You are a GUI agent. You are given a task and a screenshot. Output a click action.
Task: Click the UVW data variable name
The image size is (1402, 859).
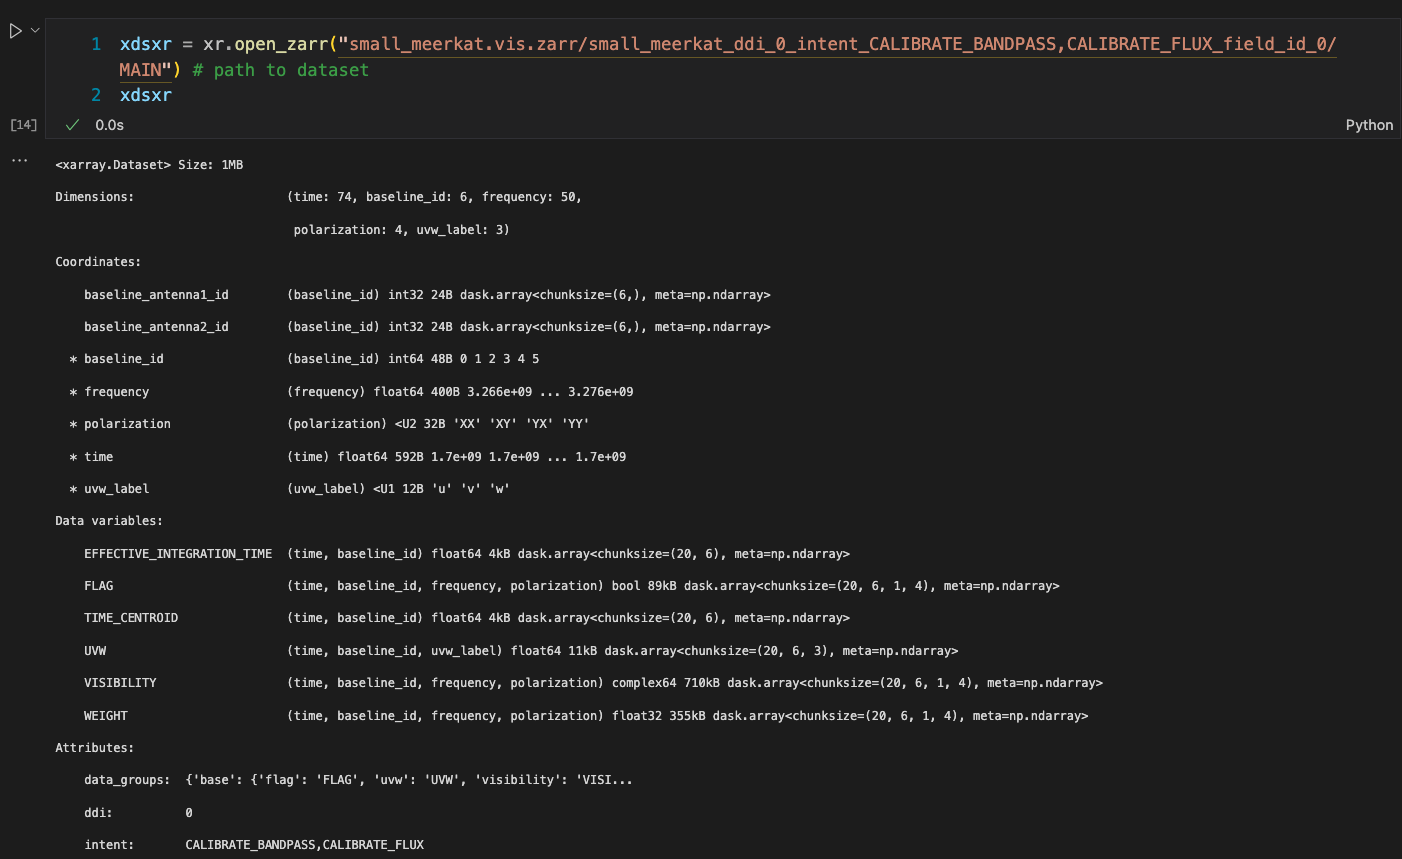pyautogui.click(x=95, y=651)
